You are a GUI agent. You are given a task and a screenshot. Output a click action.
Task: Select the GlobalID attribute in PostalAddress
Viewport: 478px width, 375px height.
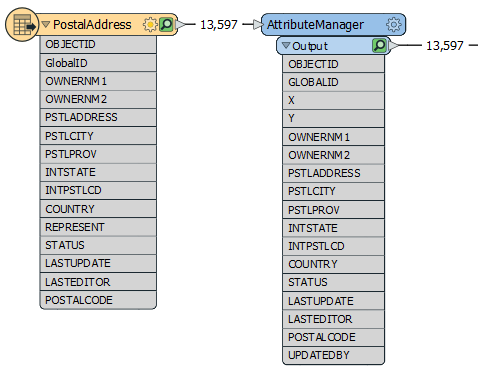pos(98,63)
